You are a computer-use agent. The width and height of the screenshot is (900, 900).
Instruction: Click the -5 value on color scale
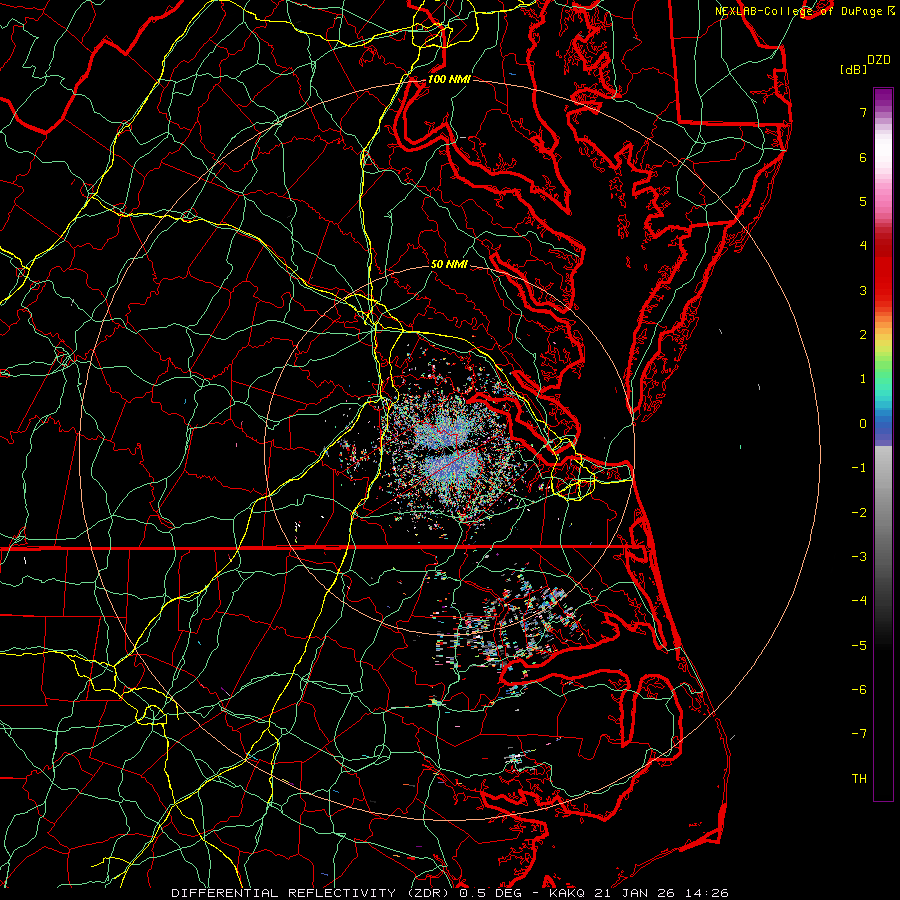click(x=859, y=646)
